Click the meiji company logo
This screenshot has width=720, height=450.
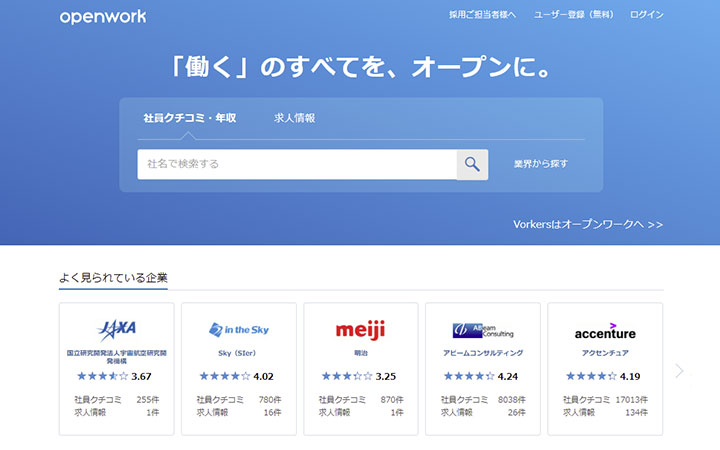[x=360, y=329]
